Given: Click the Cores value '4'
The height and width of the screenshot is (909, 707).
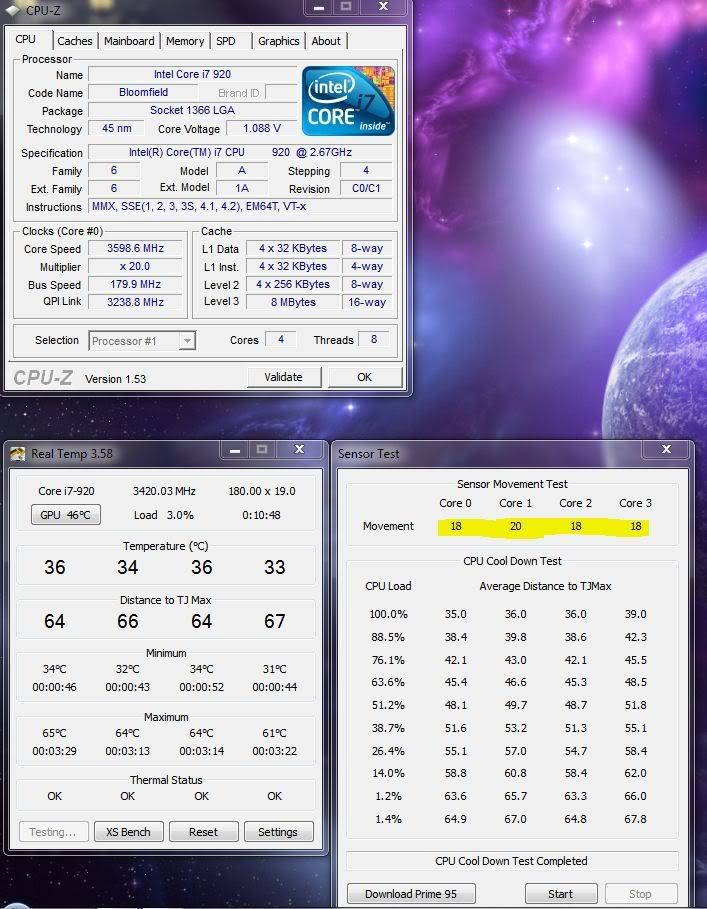Looking at the screenshot, I should point(281,339).
